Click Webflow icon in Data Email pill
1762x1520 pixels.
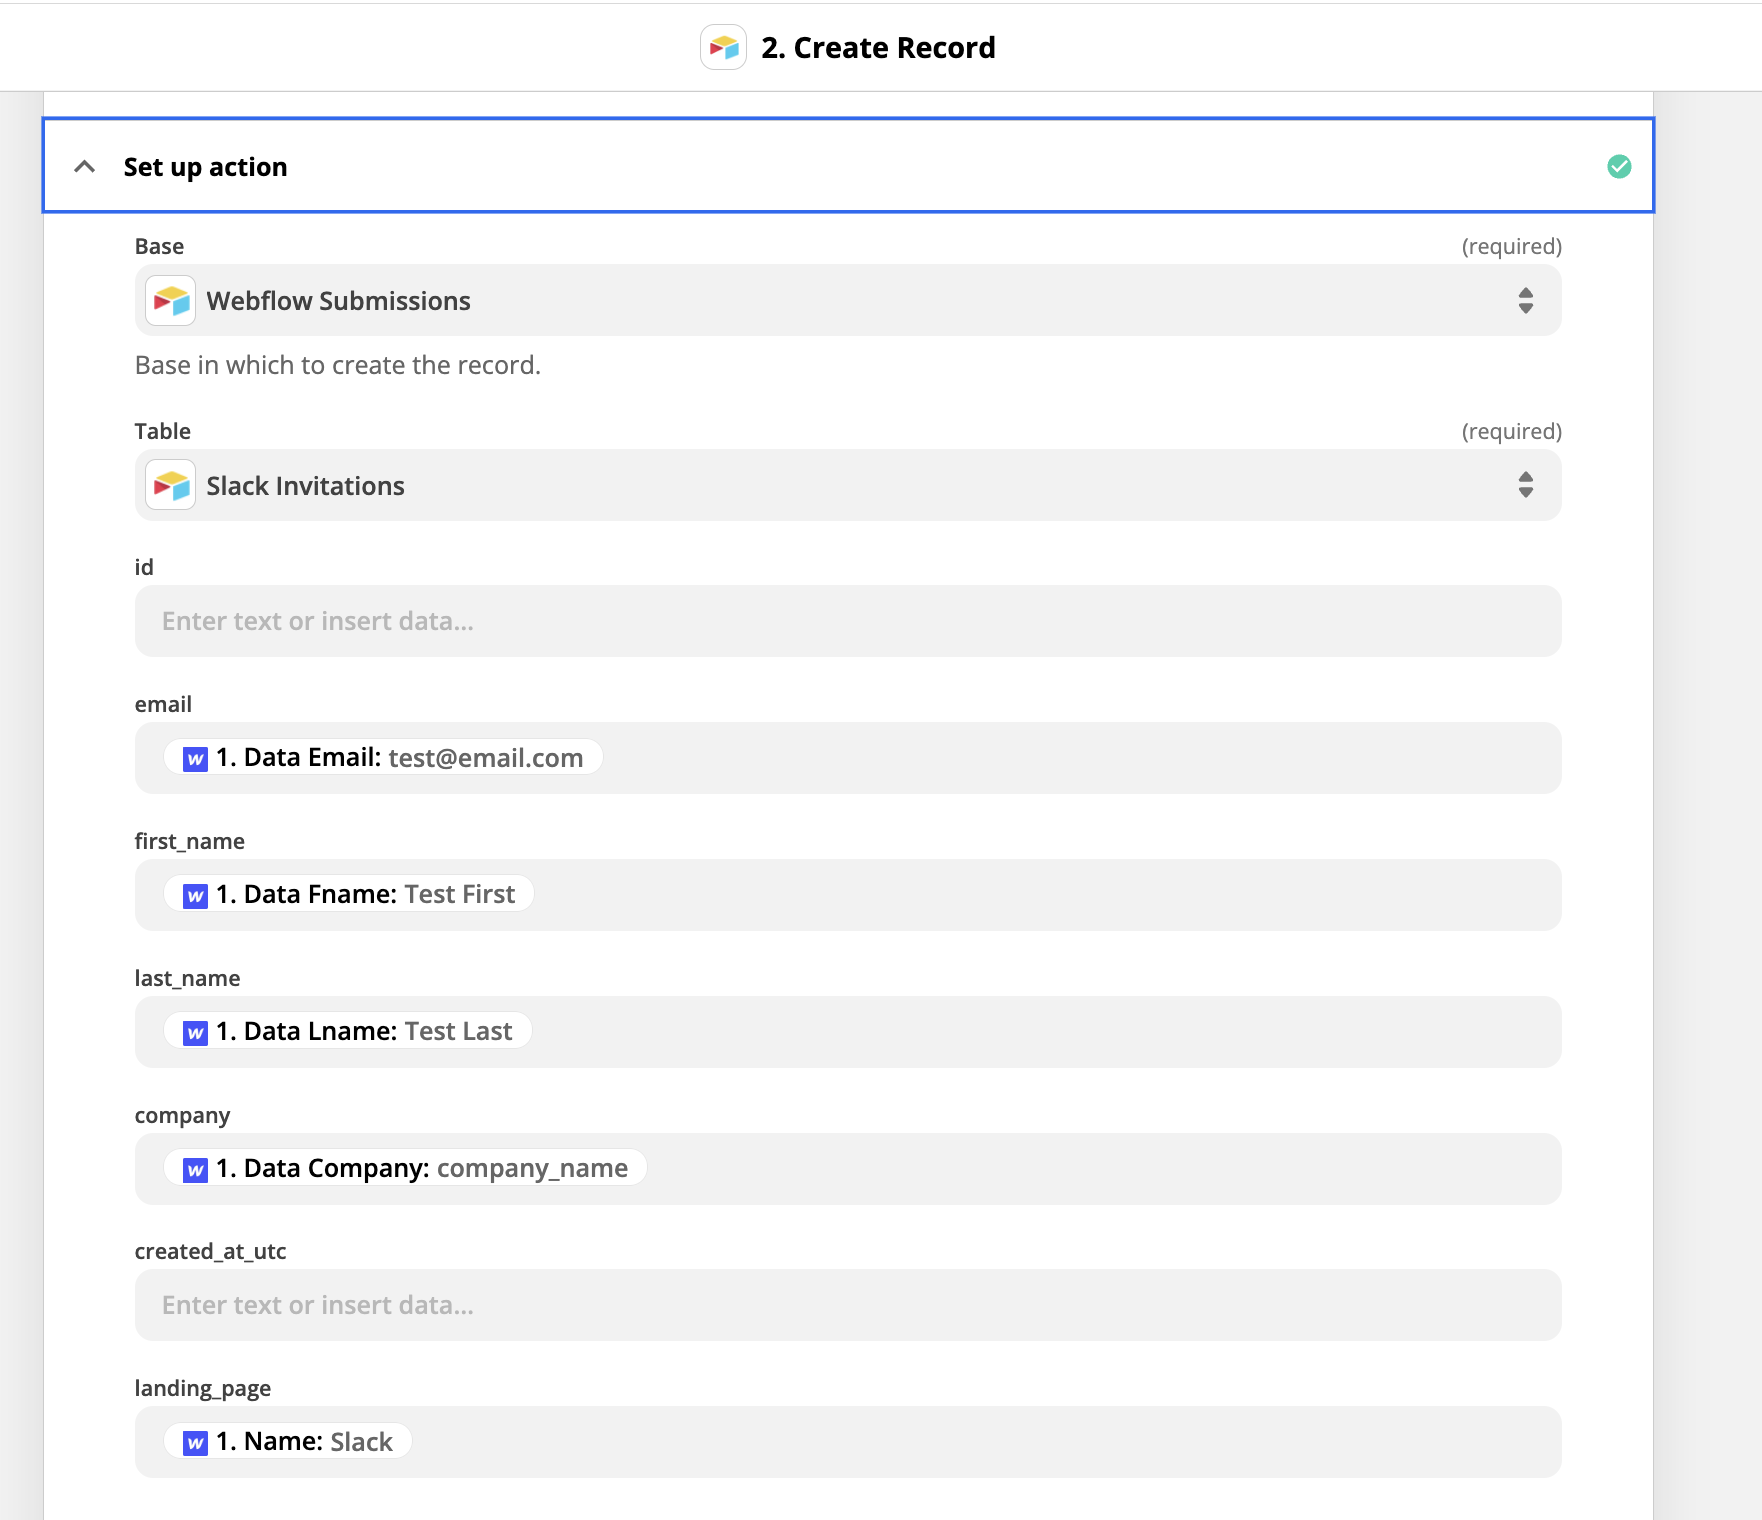195,759
